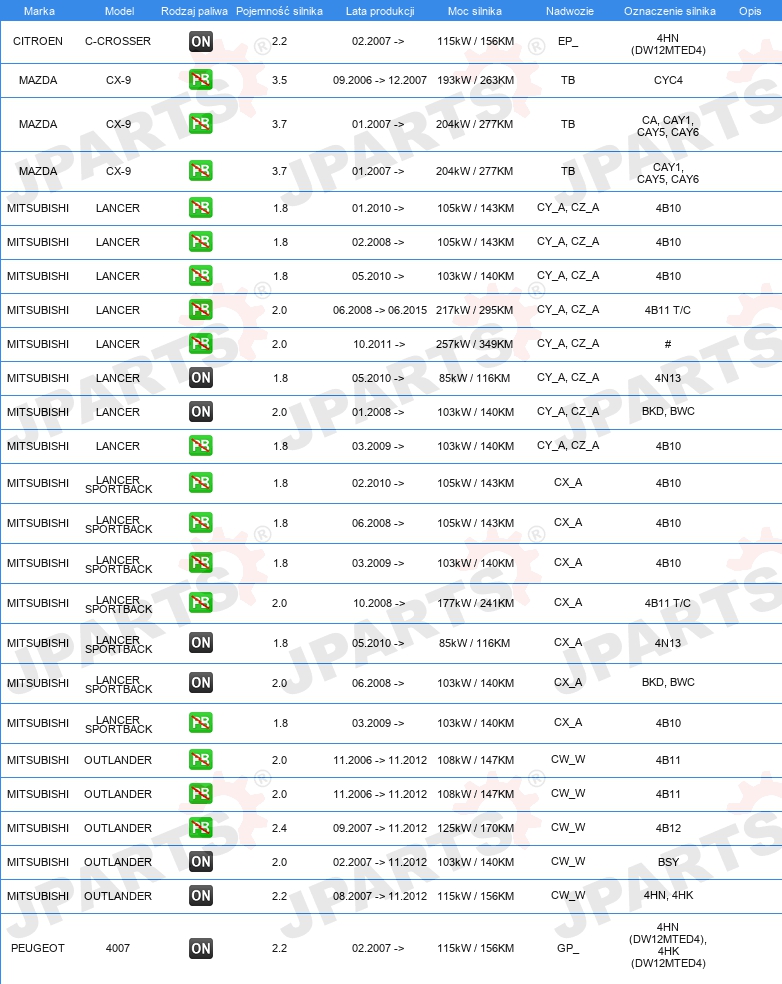Click engine code 4HN, 4HK
The image size is (782, 984).
tap(668, 896)
